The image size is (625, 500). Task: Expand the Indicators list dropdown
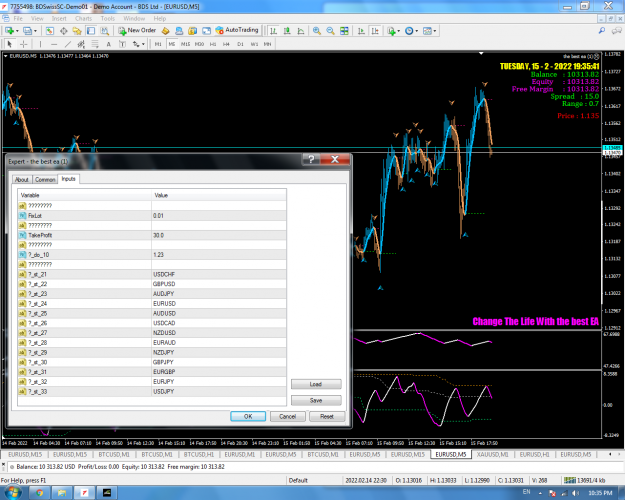click(398, 31)
